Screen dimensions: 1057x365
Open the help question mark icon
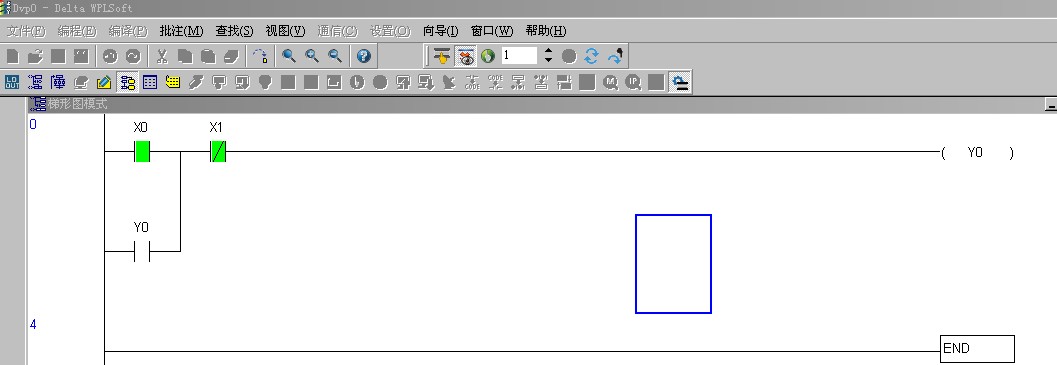coord(363,56)
